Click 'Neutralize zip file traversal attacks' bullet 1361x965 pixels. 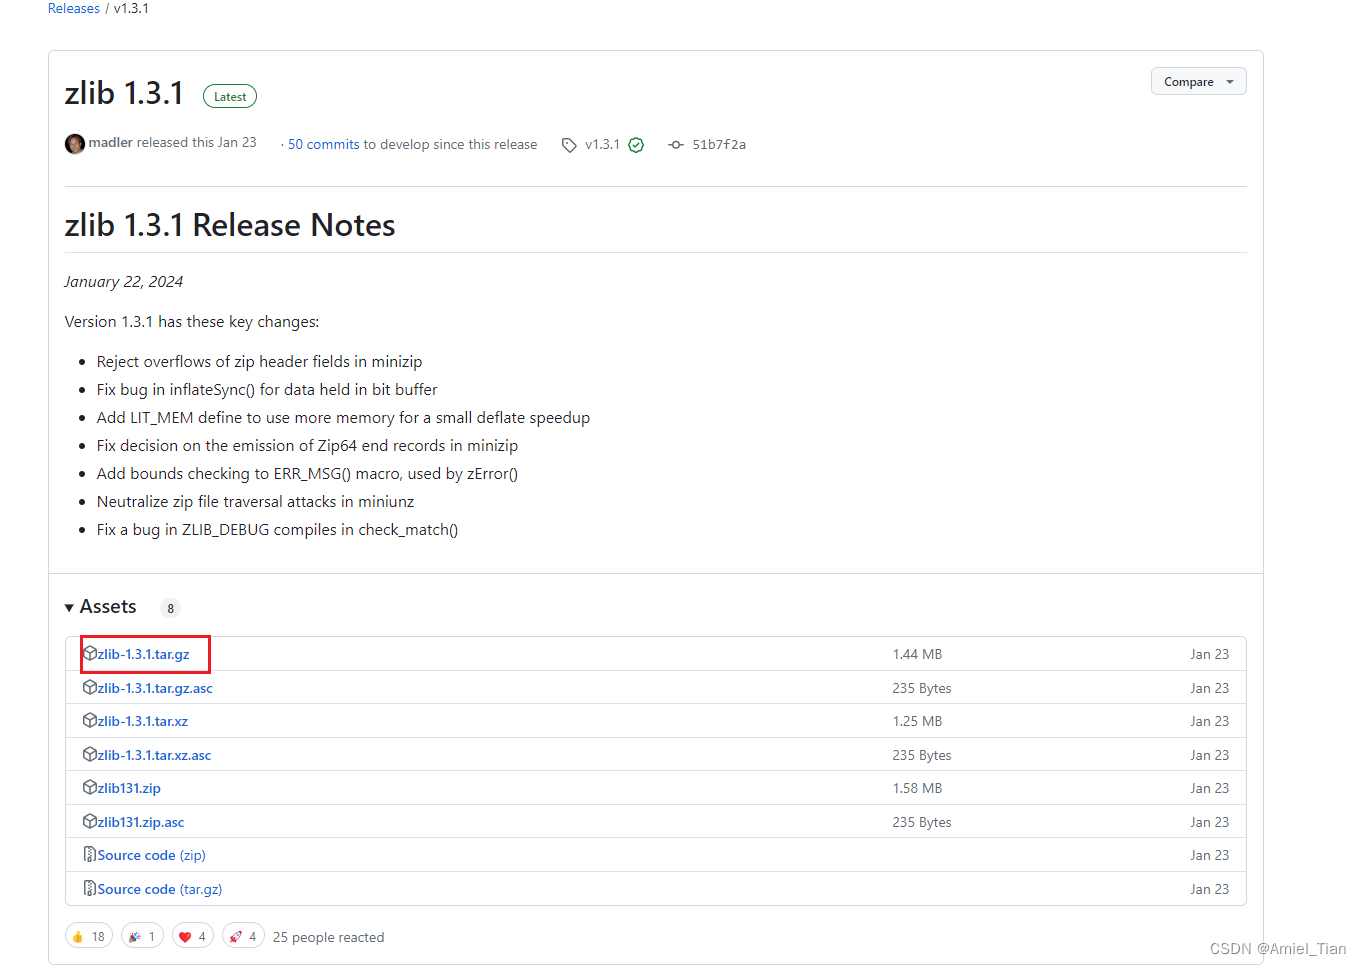pos(255,501)
